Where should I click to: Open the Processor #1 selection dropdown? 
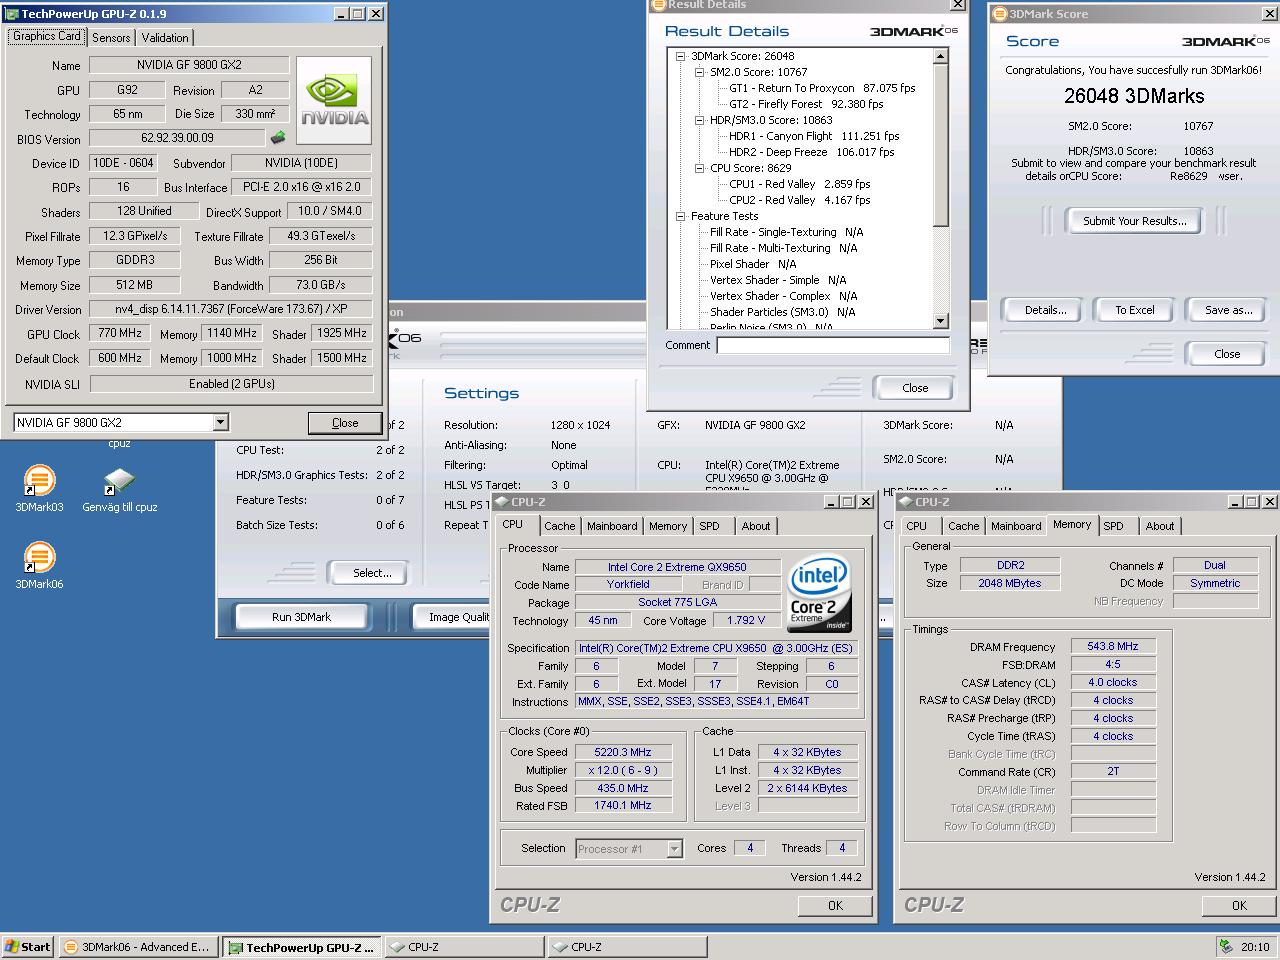(674, 849)
